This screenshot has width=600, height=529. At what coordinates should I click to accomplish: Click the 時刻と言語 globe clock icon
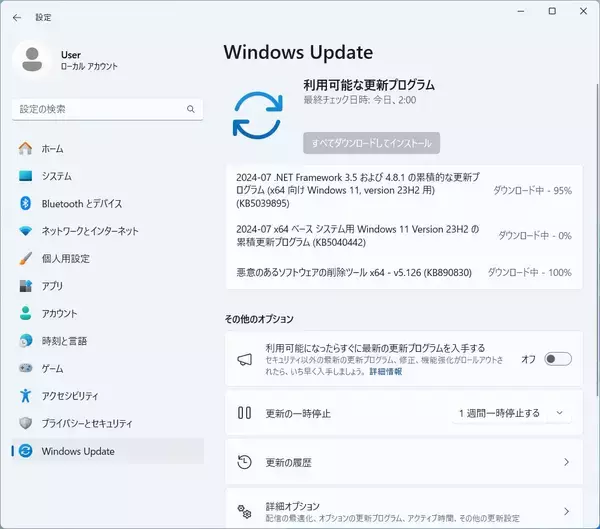(x=26, y=341)
